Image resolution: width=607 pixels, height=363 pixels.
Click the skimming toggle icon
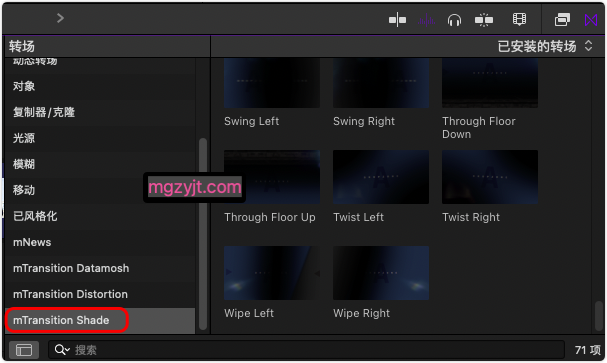click(x=484, y=20)
